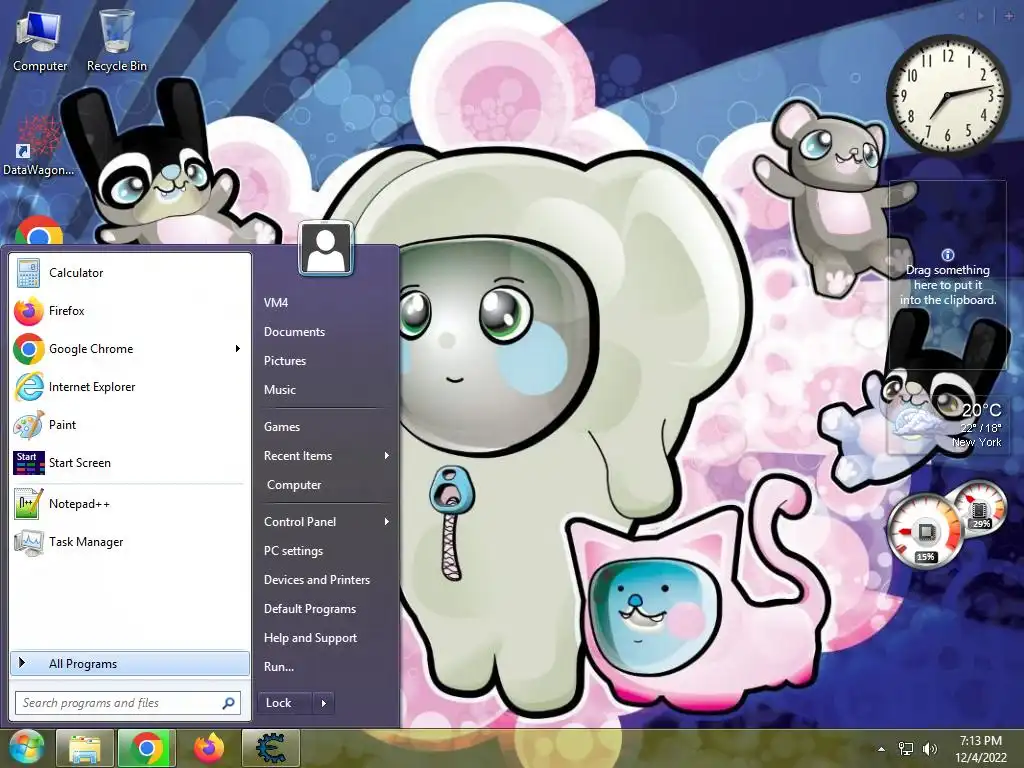Click the Google Chrome icon in Start menu

tap(28, 349)
